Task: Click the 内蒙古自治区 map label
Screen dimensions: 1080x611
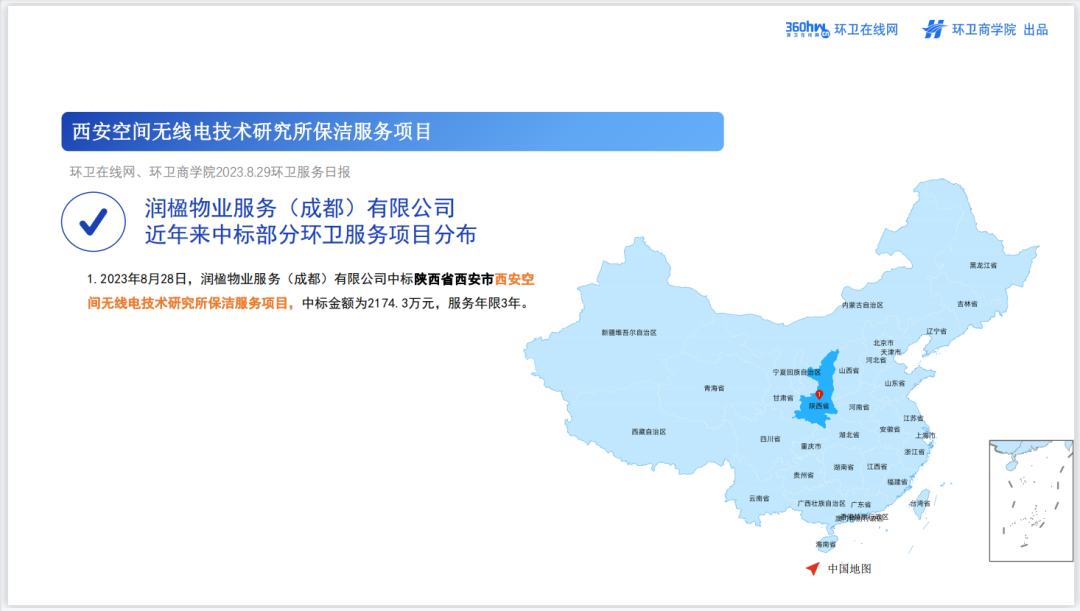Action: [862, 305]
